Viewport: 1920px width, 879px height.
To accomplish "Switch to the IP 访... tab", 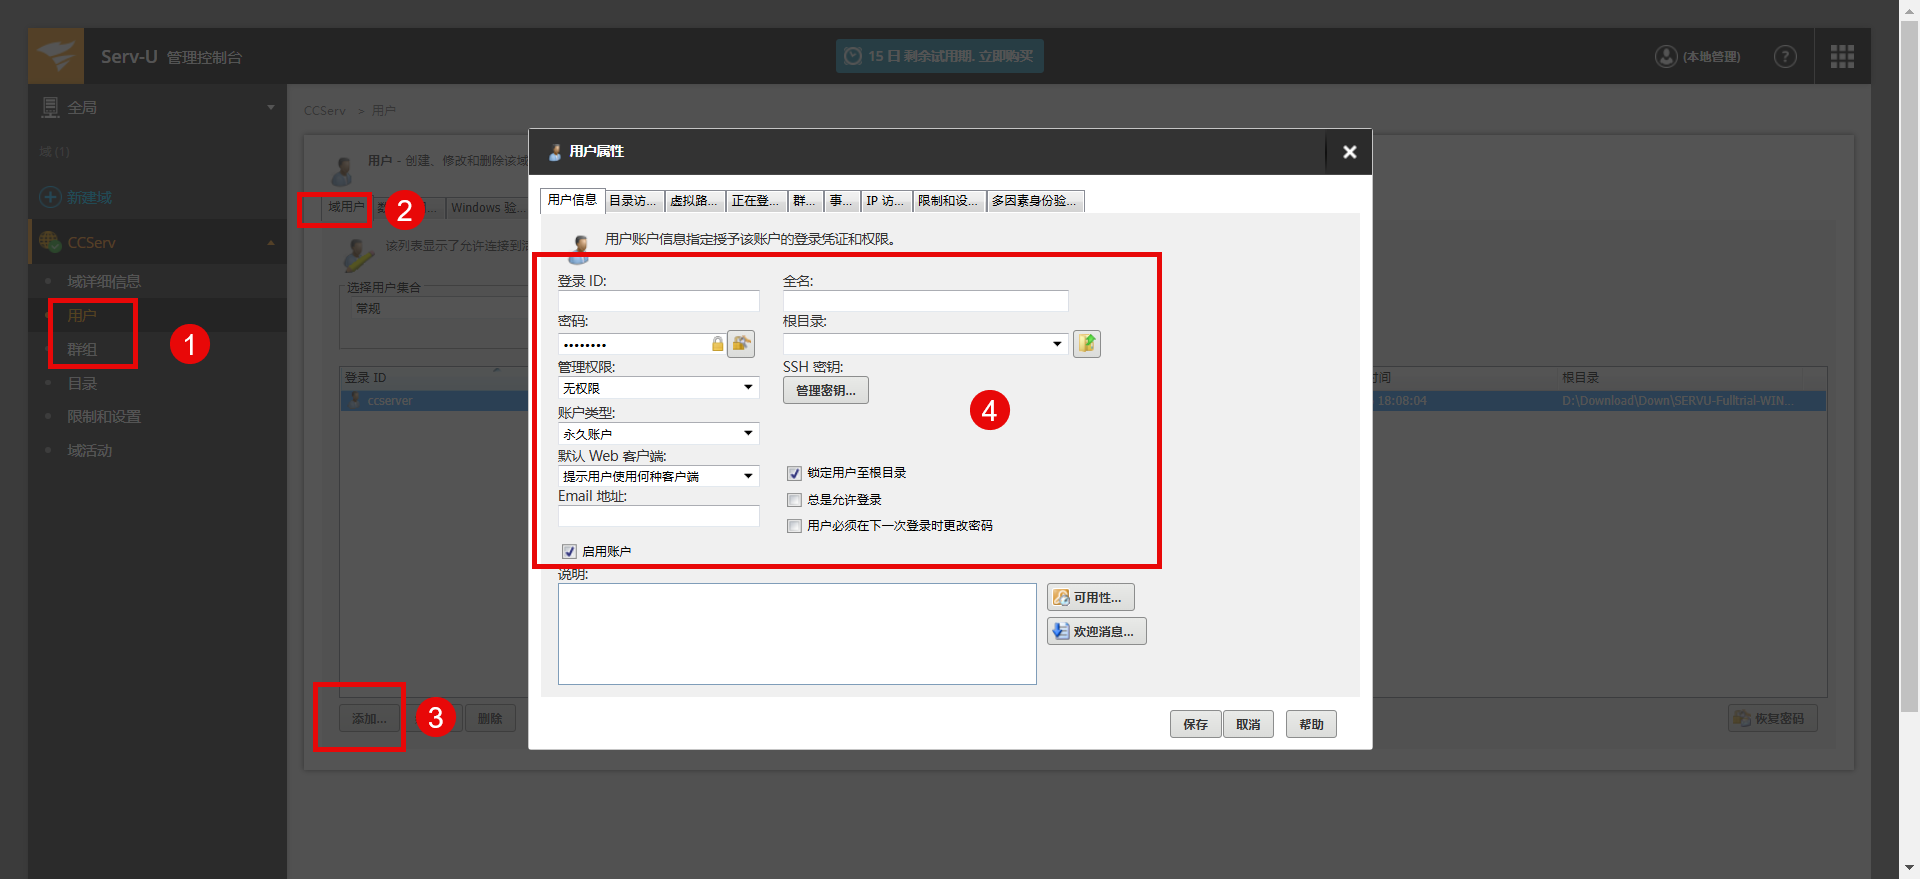I will (x=885, y=201).
